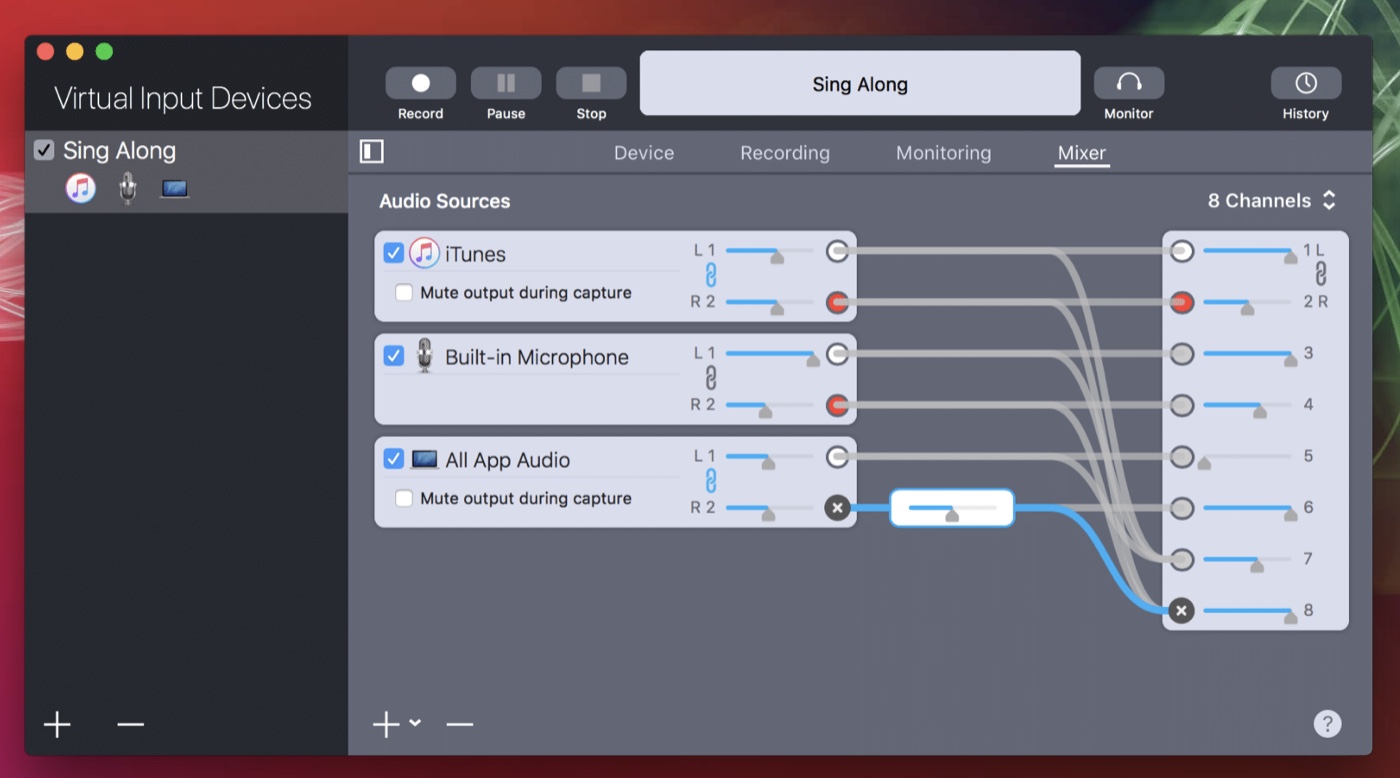Switch to the Monitoring tab

click(x=943, y=153)
